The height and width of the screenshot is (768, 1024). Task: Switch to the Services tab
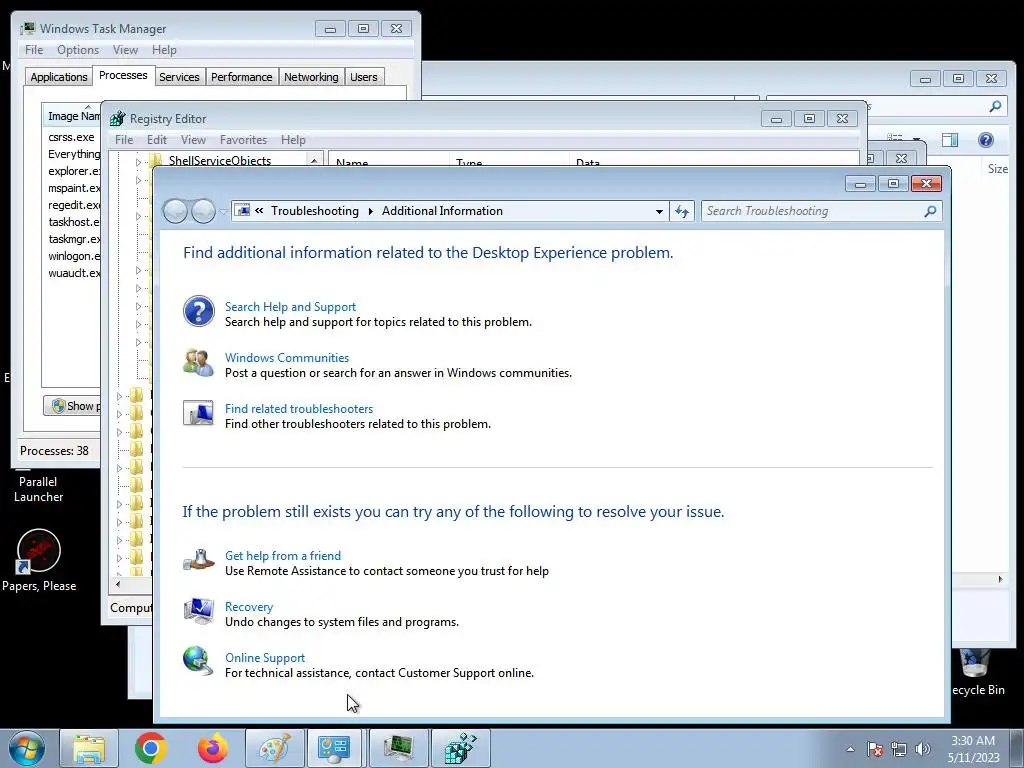[x=179, y=77]
